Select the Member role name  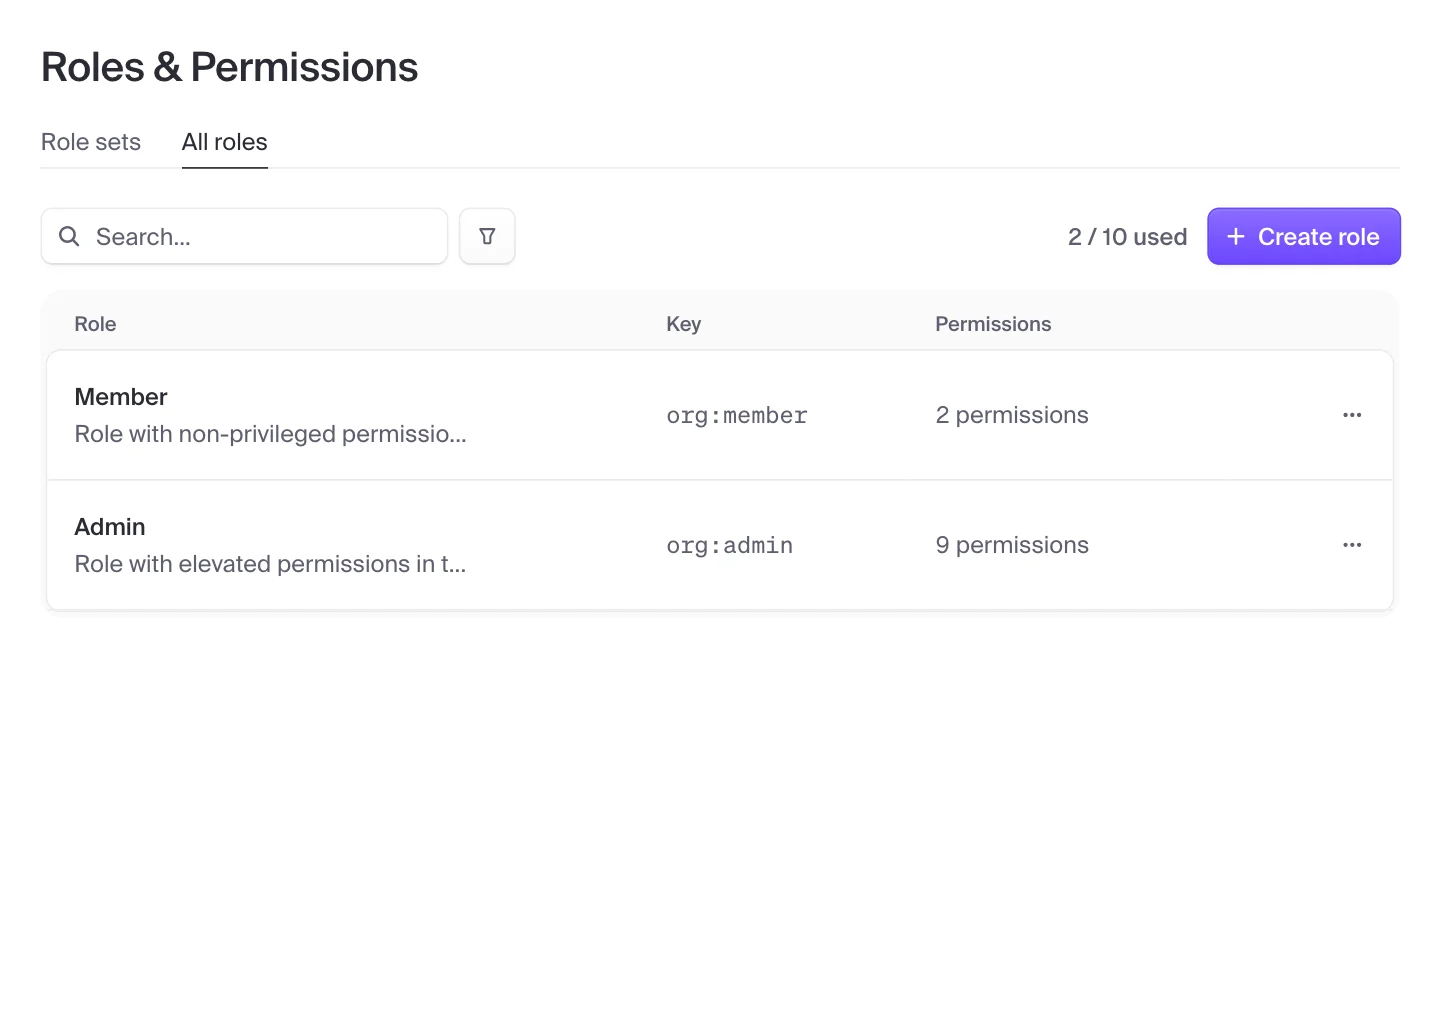pos(121,397)
